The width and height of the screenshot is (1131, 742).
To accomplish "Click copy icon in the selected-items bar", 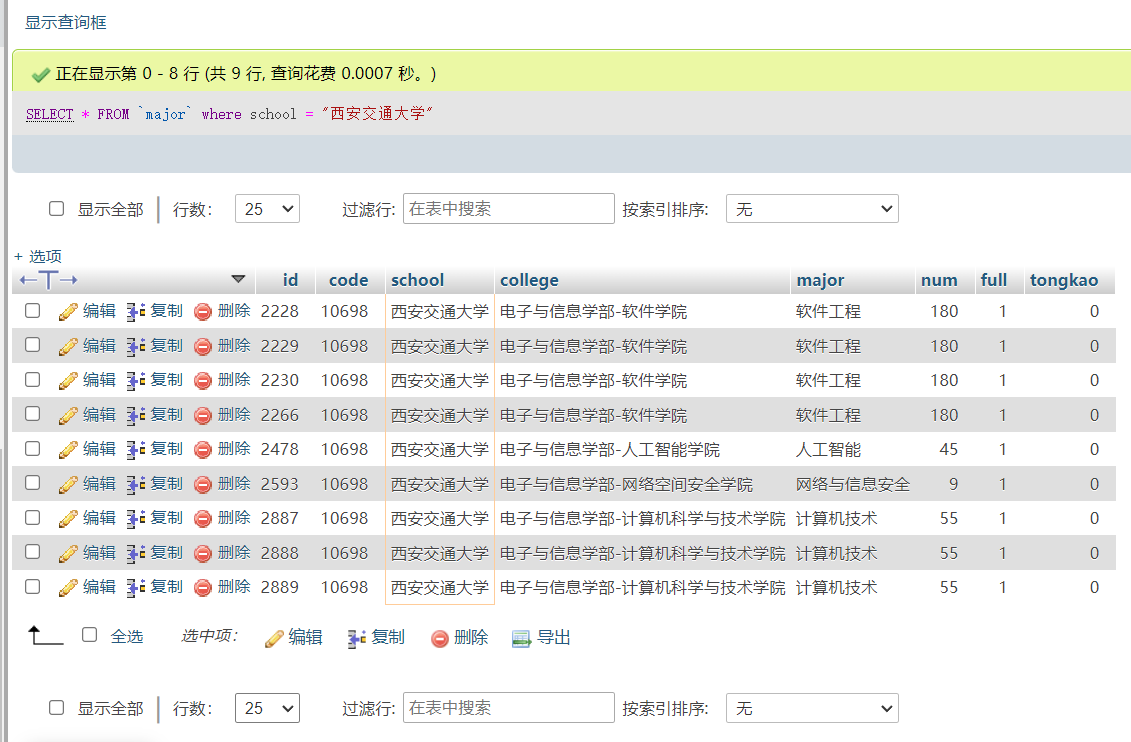I will [x=356, y=638].
